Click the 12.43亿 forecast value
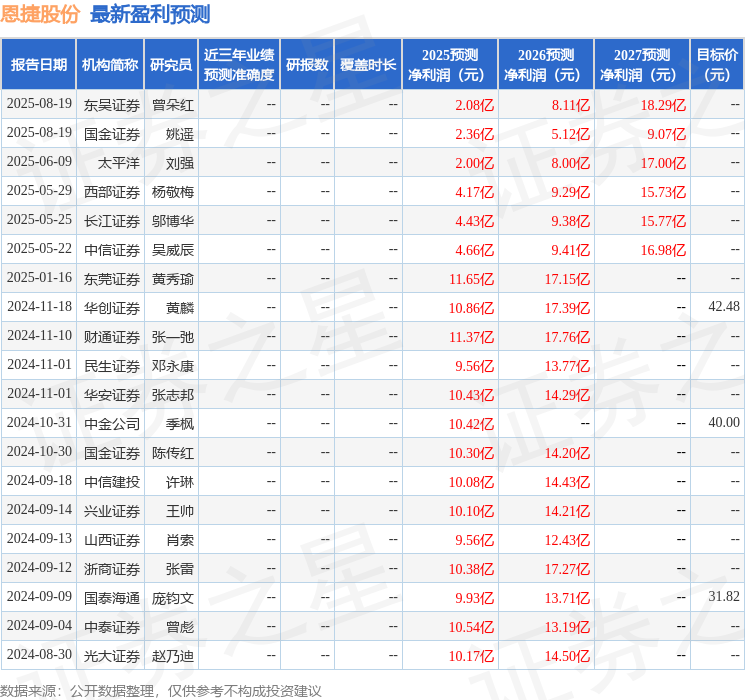Image resolution: width=745 pixels, height=700 pixels. pos(567,540)
